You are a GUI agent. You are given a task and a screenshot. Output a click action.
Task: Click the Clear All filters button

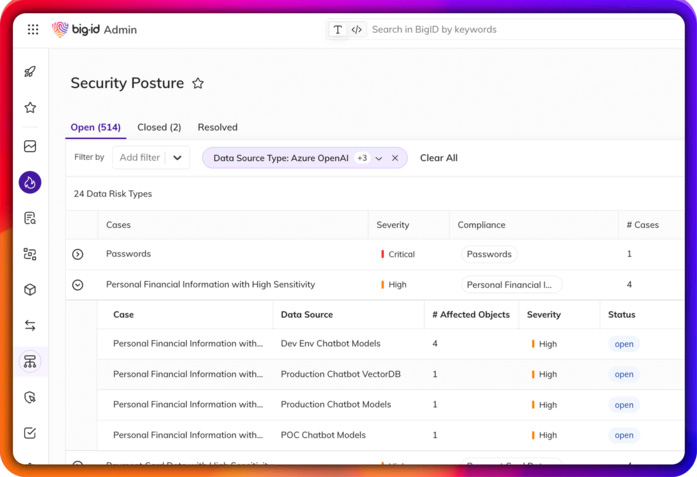coord(438,158)
